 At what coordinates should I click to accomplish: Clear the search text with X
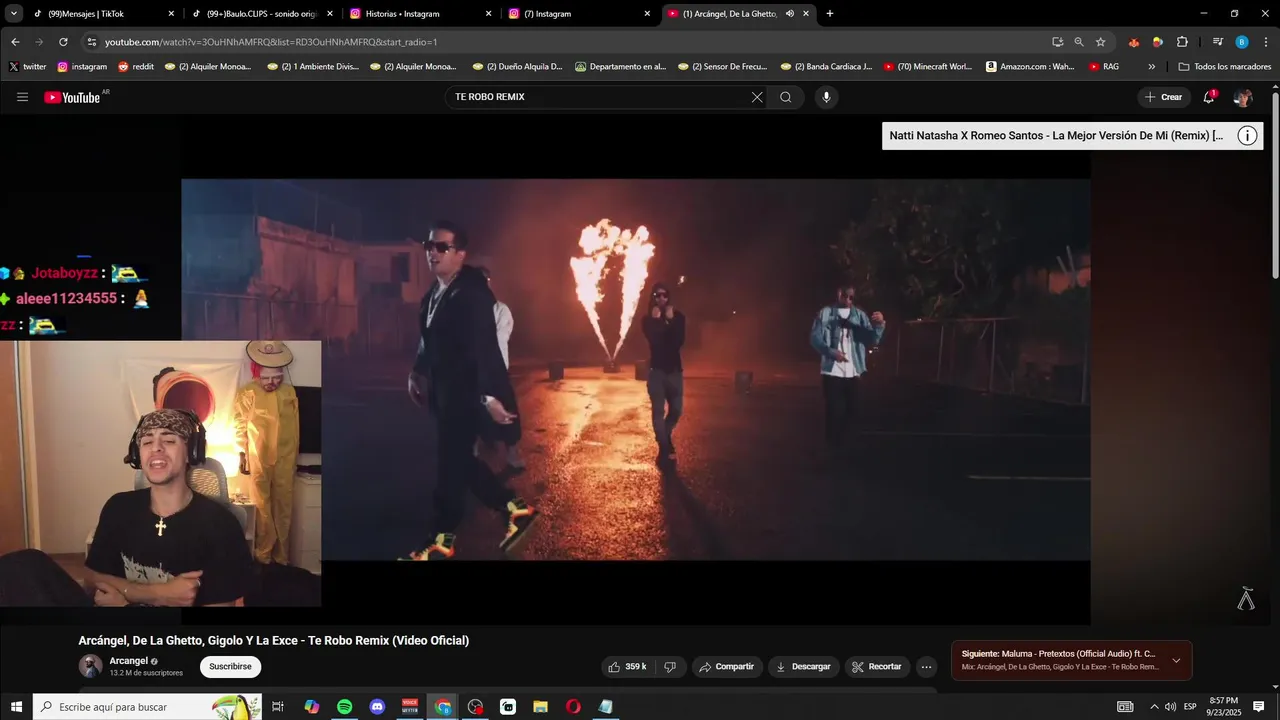click(757, 97)
